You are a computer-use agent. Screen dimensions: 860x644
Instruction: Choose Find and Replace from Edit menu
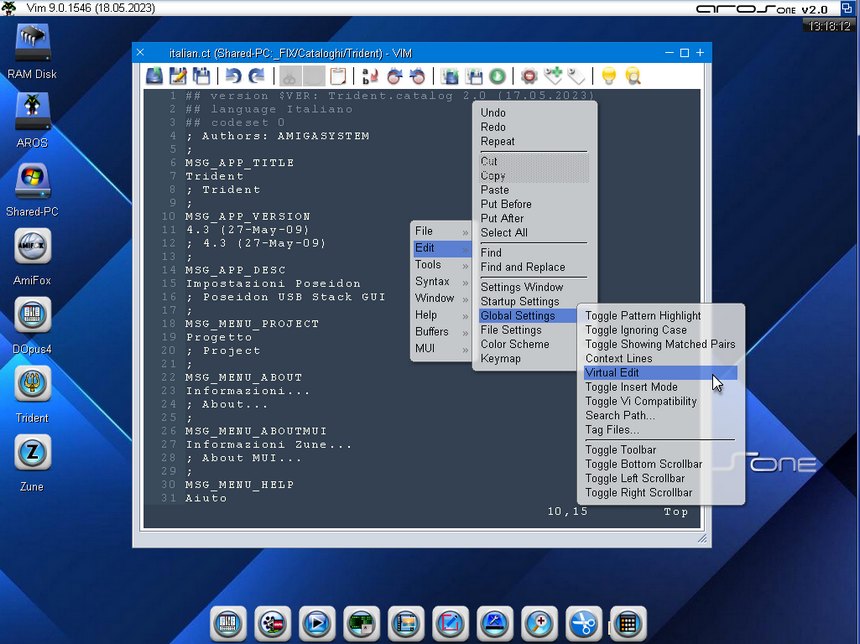coord(522,267)
